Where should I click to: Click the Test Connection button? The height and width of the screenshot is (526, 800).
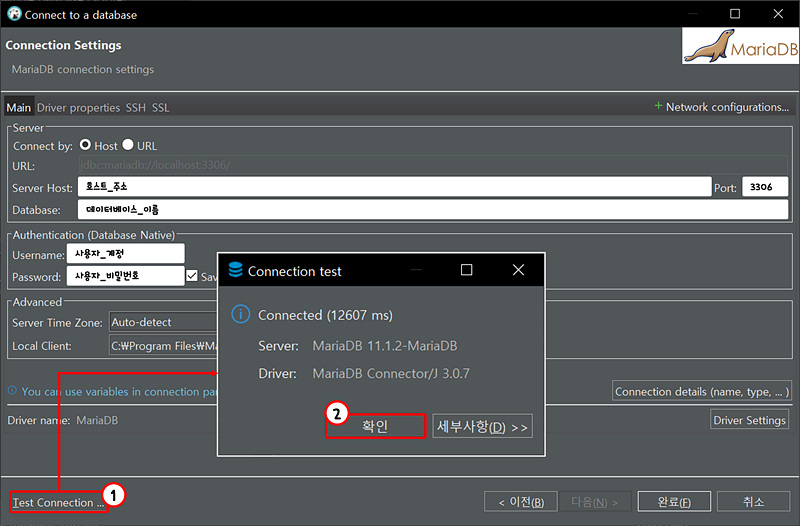pos(58,503)
